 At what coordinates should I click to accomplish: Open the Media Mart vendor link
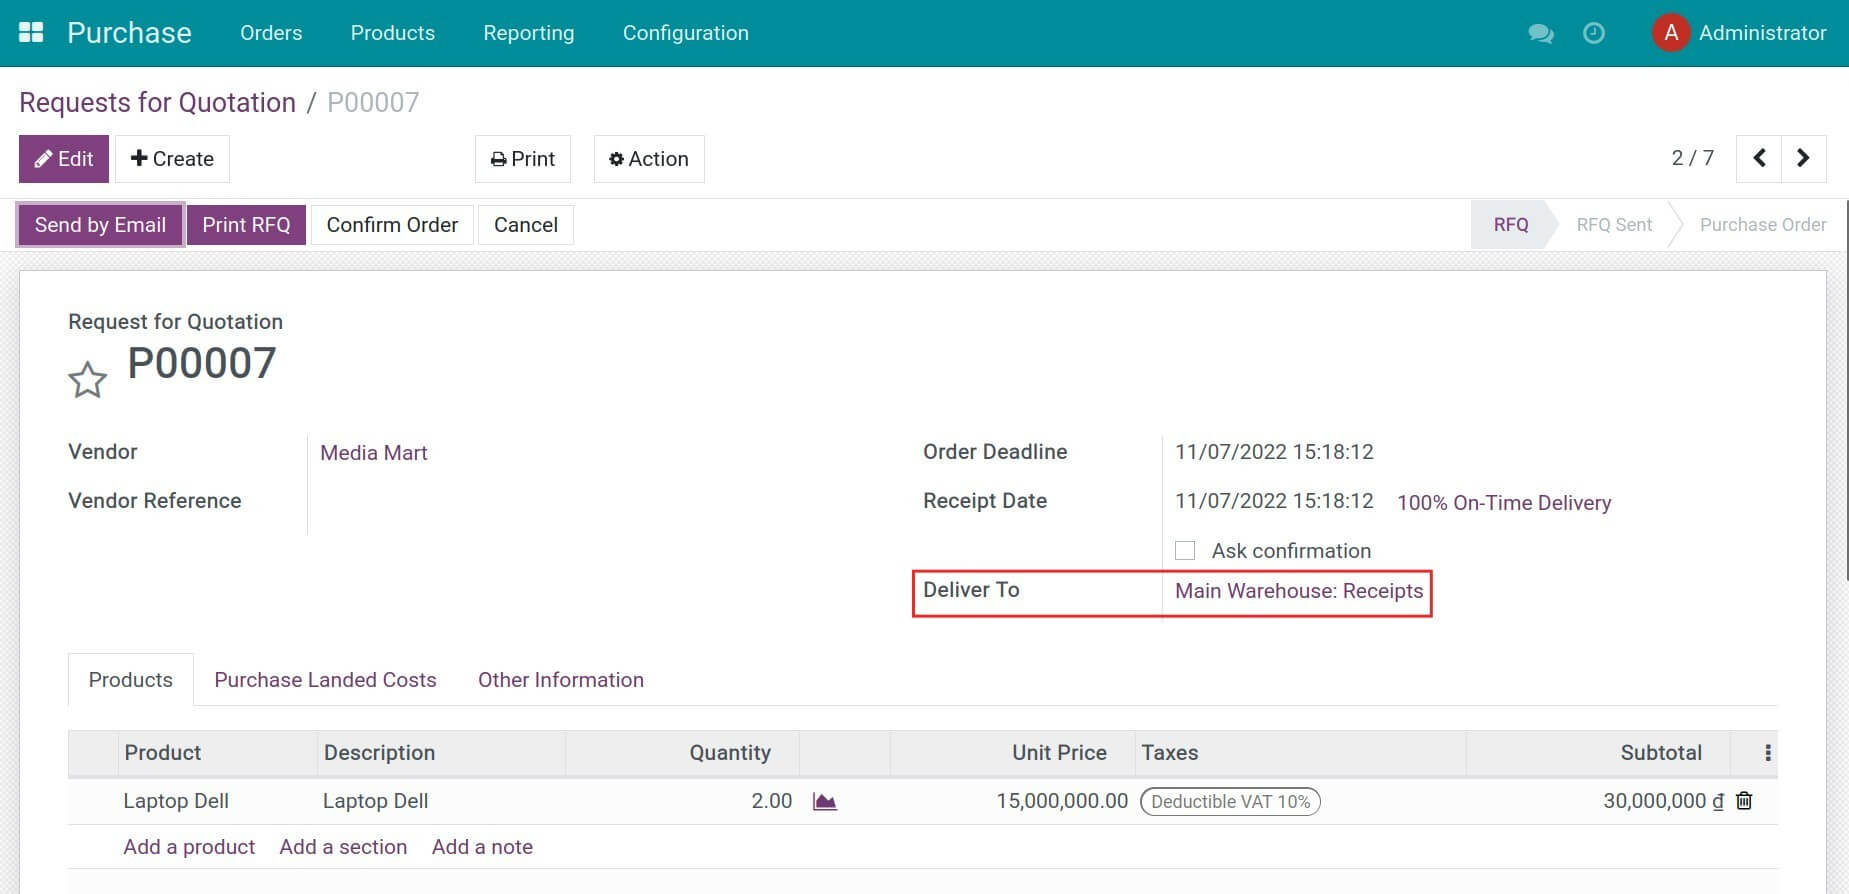[374, 453]
